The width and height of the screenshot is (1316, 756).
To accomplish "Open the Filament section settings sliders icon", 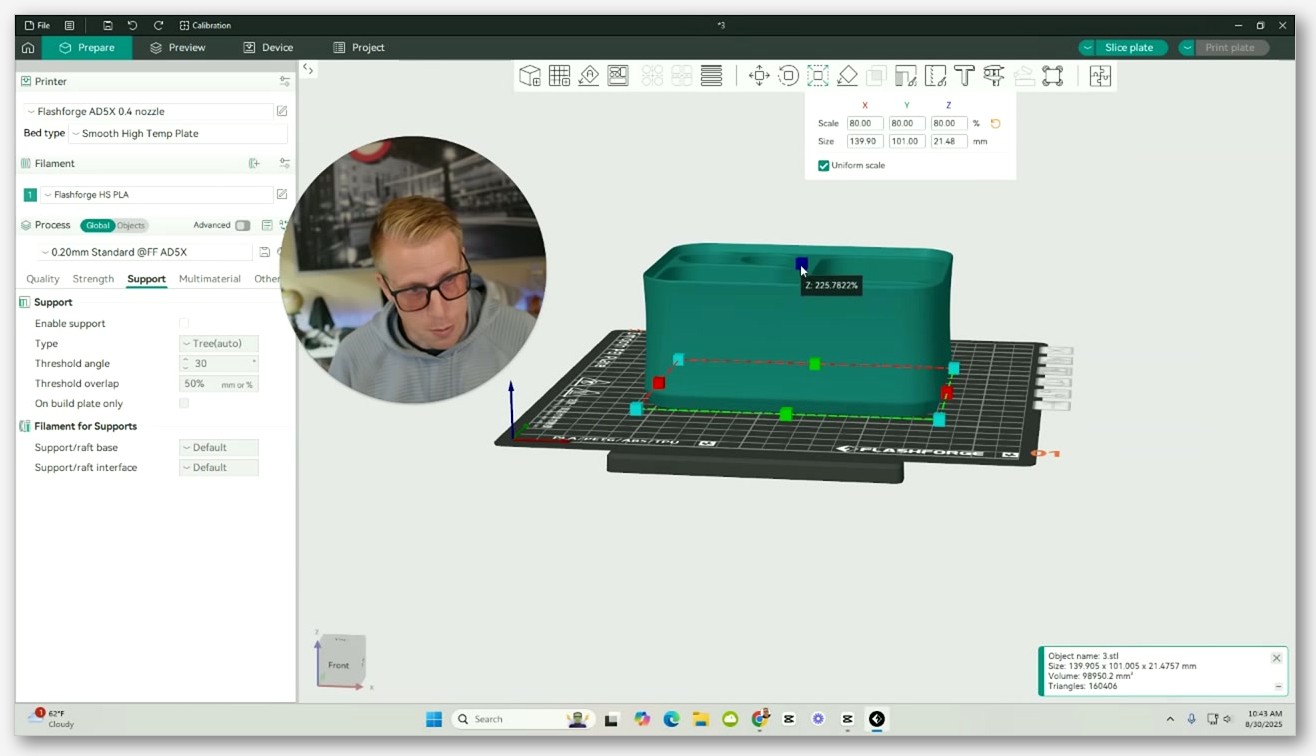I will 285,163.
